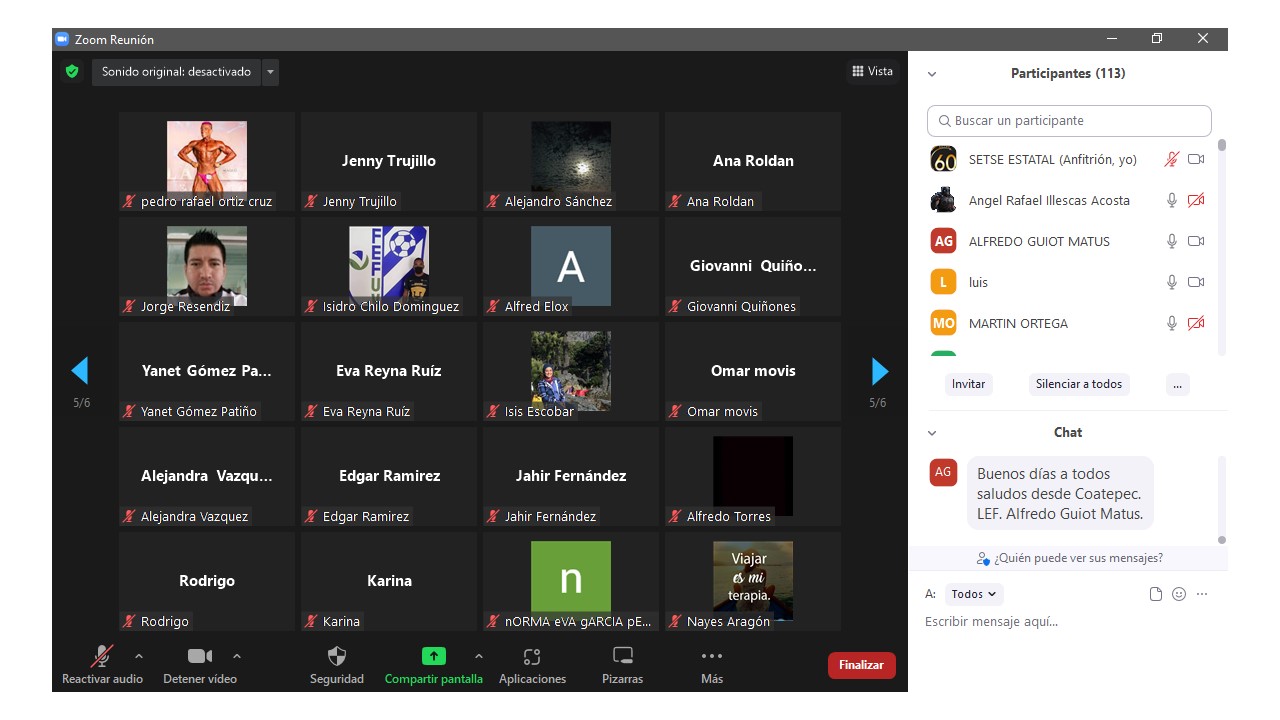
Task: Expand audio options arrow next to microphone
Action: [x=139, y=656]
